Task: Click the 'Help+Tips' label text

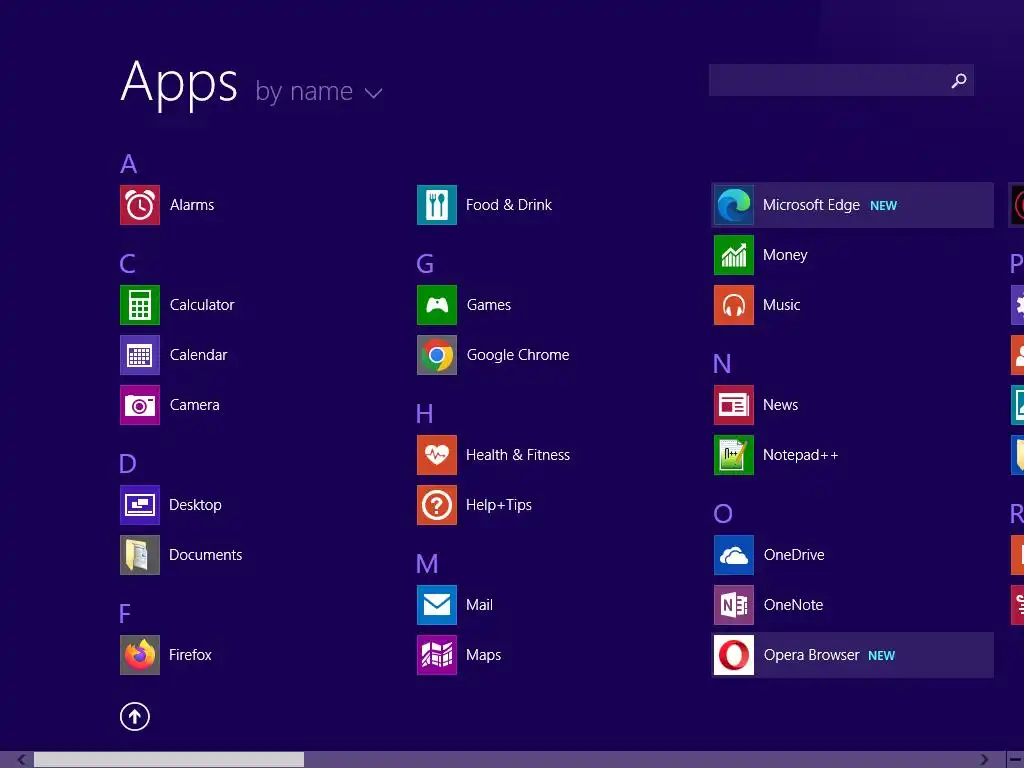Action: [499, 505]
